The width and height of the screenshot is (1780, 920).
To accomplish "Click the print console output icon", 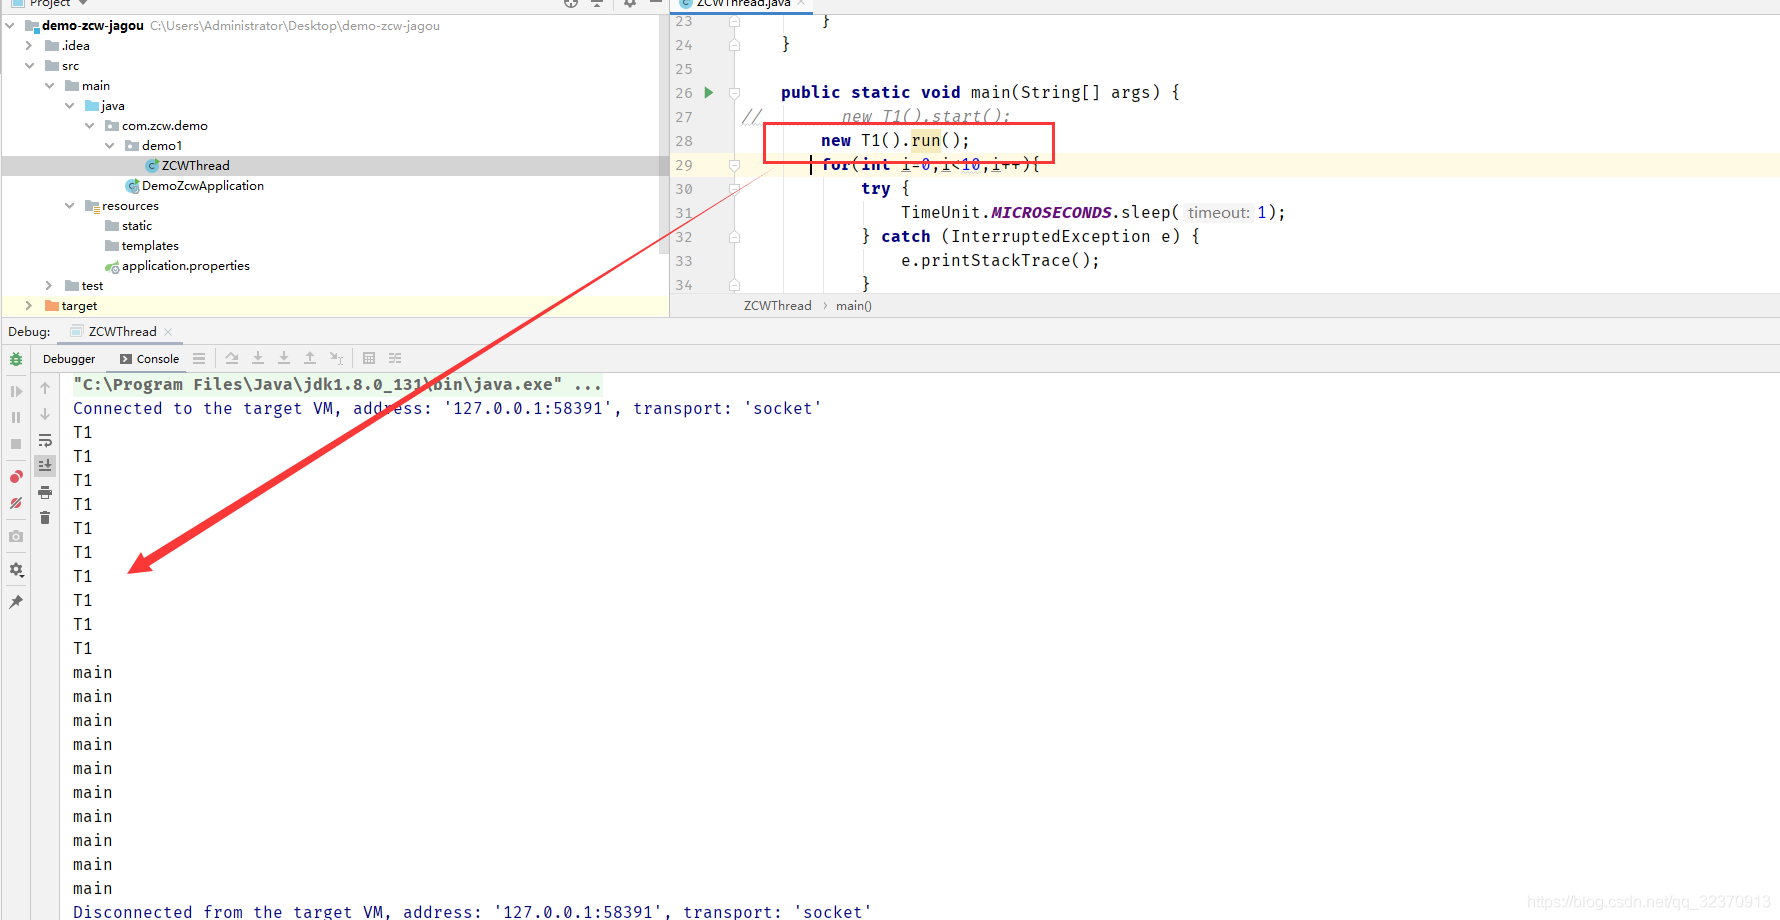I will pos(45,492).
